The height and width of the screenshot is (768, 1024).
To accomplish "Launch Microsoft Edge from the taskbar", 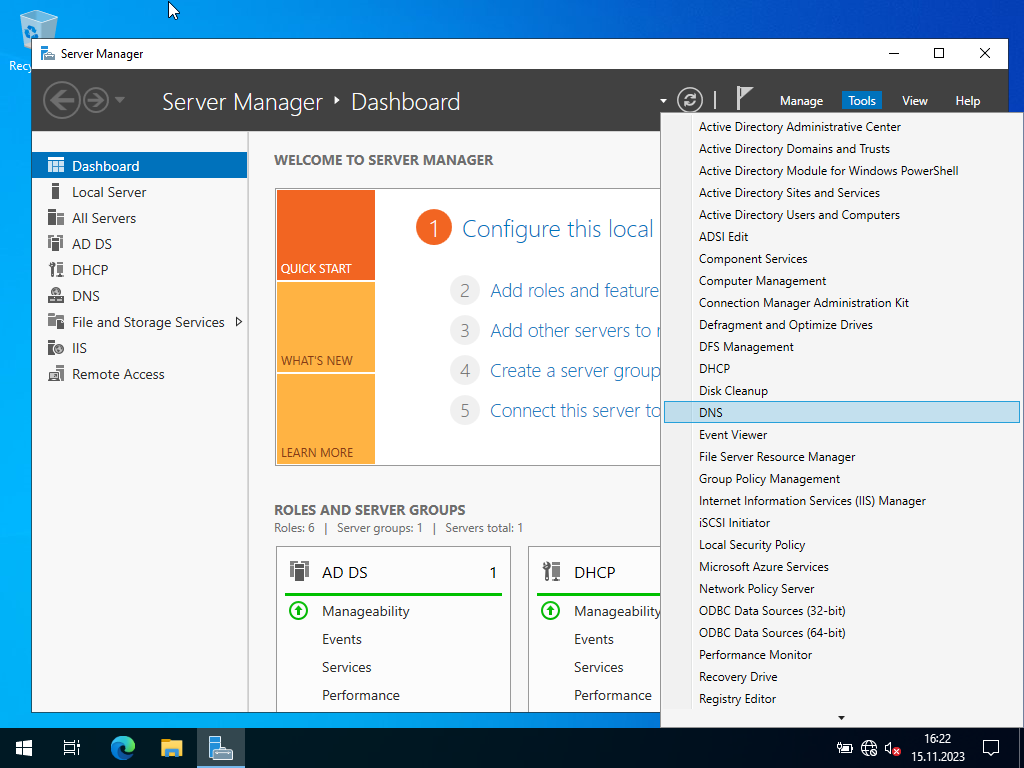I will tap(123, 748).
